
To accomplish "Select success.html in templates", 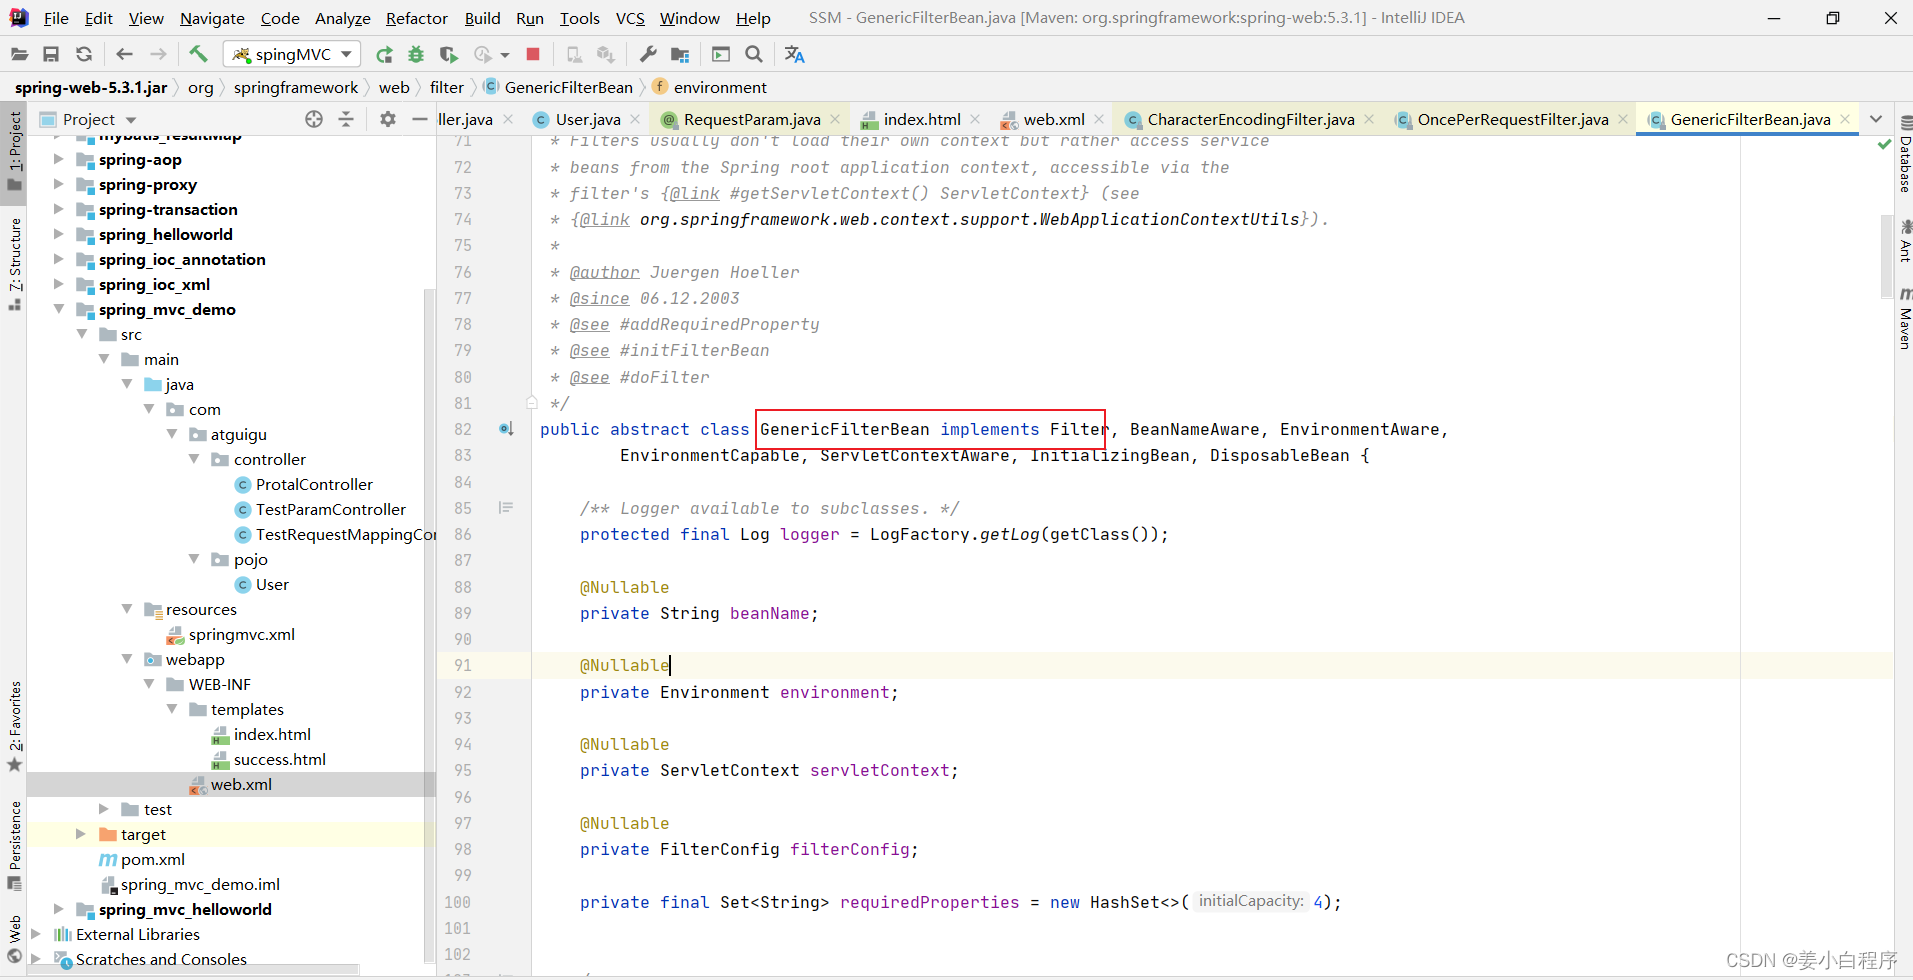I will [280, 759].
